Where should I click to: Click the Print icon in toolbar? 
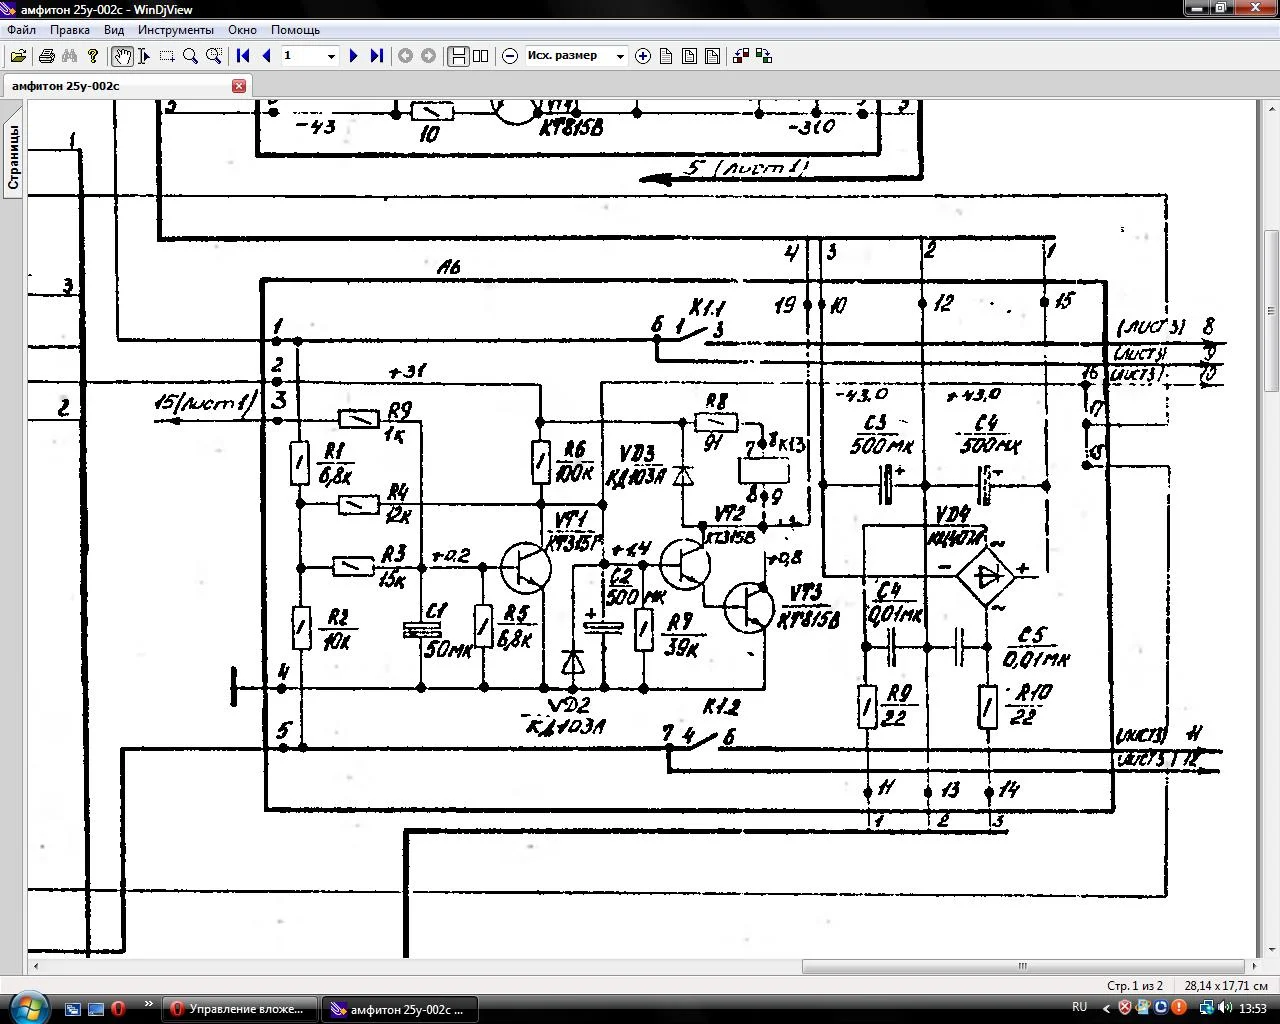click(46, 56)
